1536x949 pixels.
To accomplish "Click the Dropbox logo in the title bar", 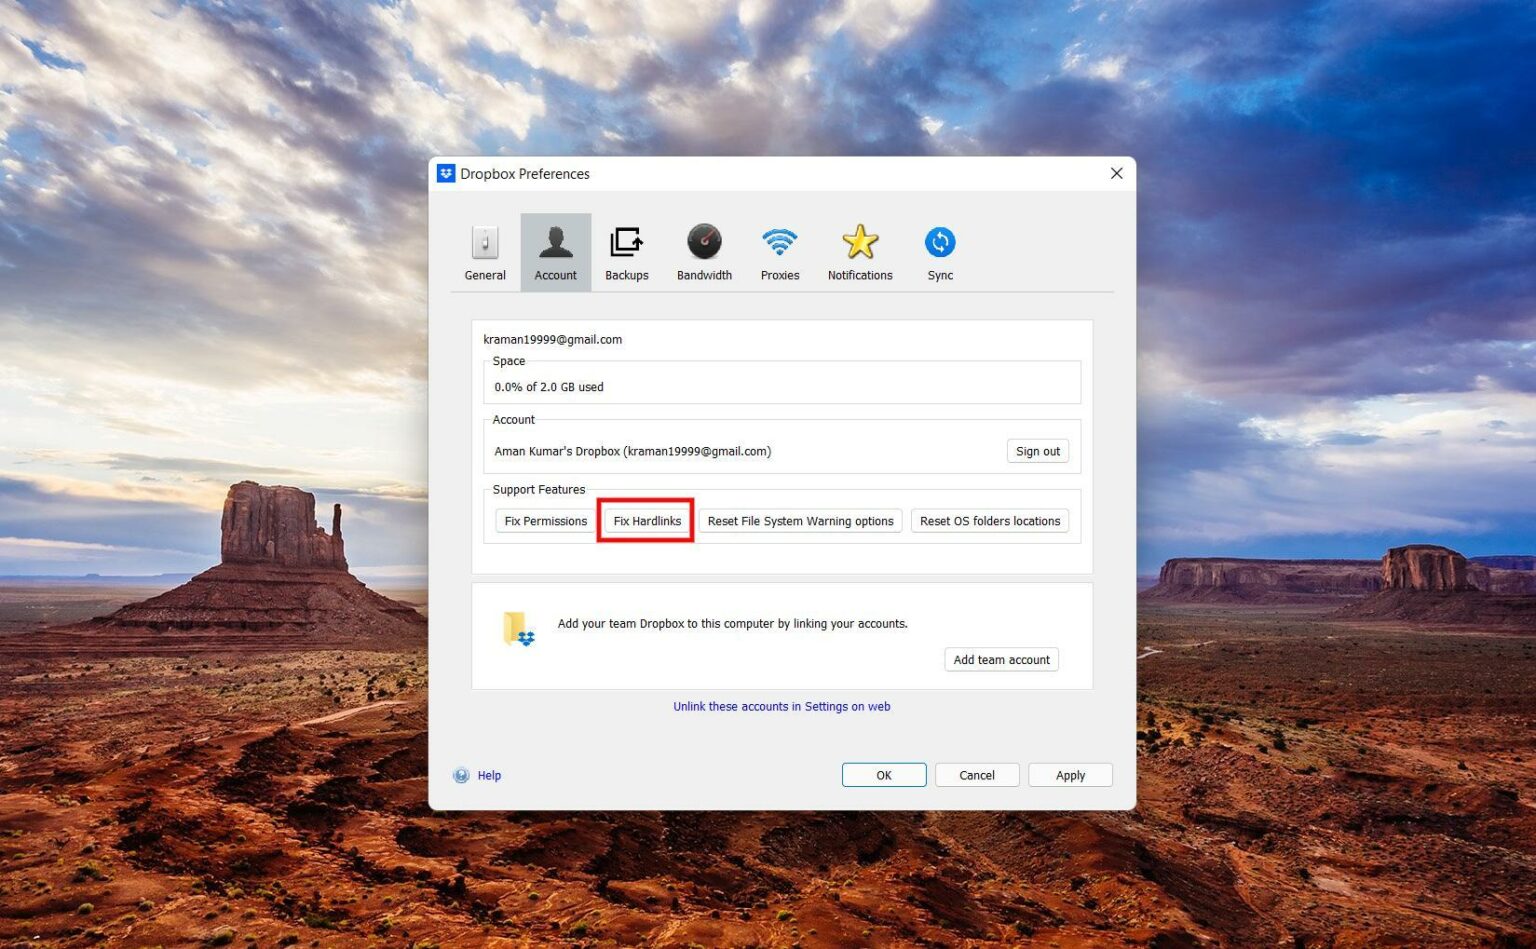I will pyautogui.click(x=447, y=173).
